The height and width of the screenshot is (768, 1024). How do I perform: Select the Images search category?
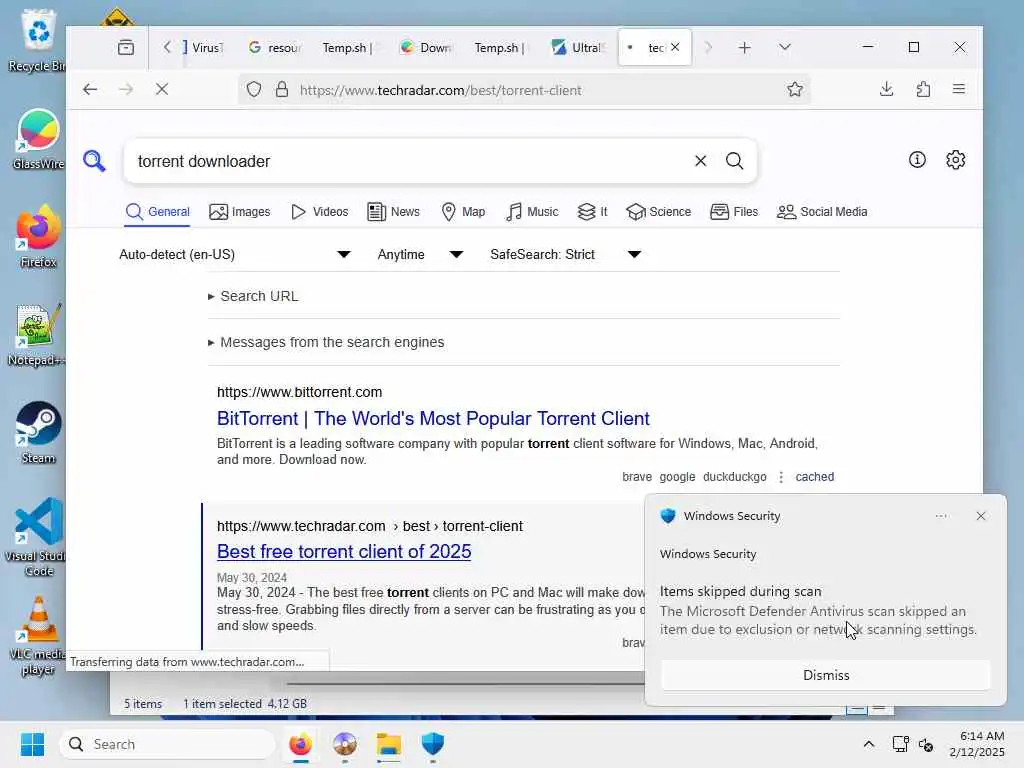(240, 212)
